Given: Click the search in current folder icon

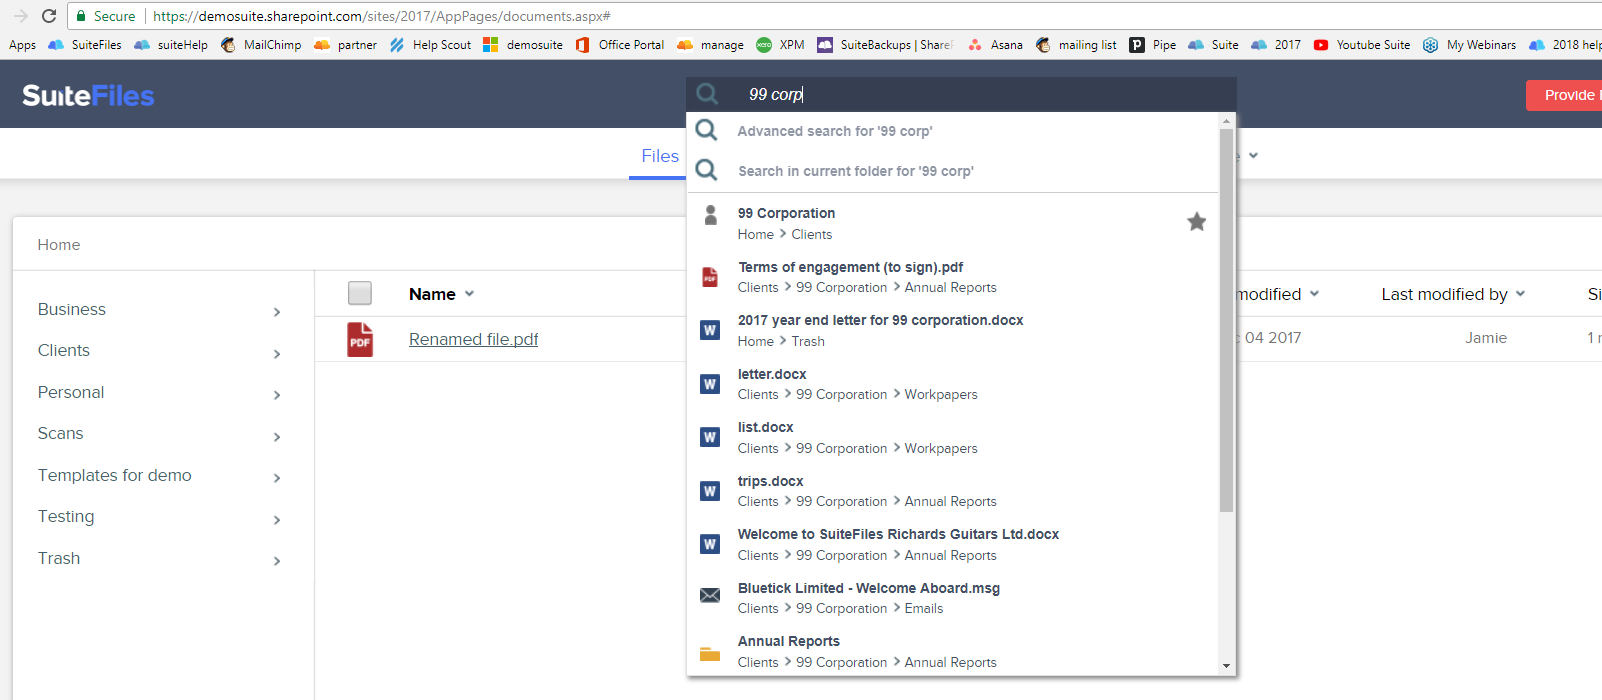Looking at the screenshot, I should (x=706, y=170).
